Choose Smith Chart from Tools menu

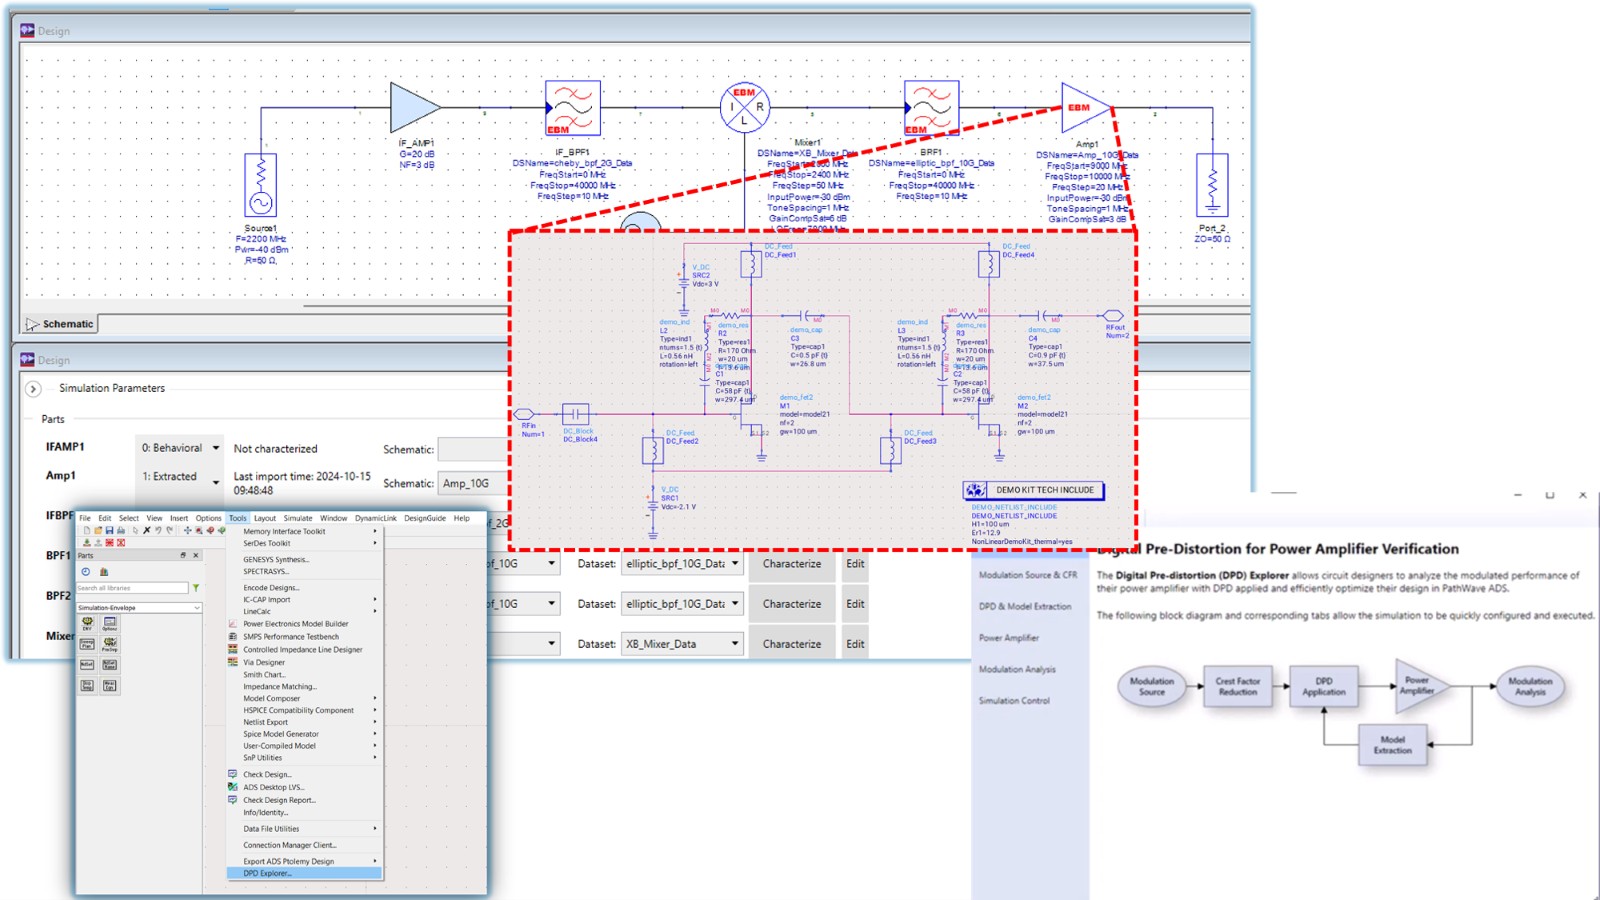[x=305, y=675]
